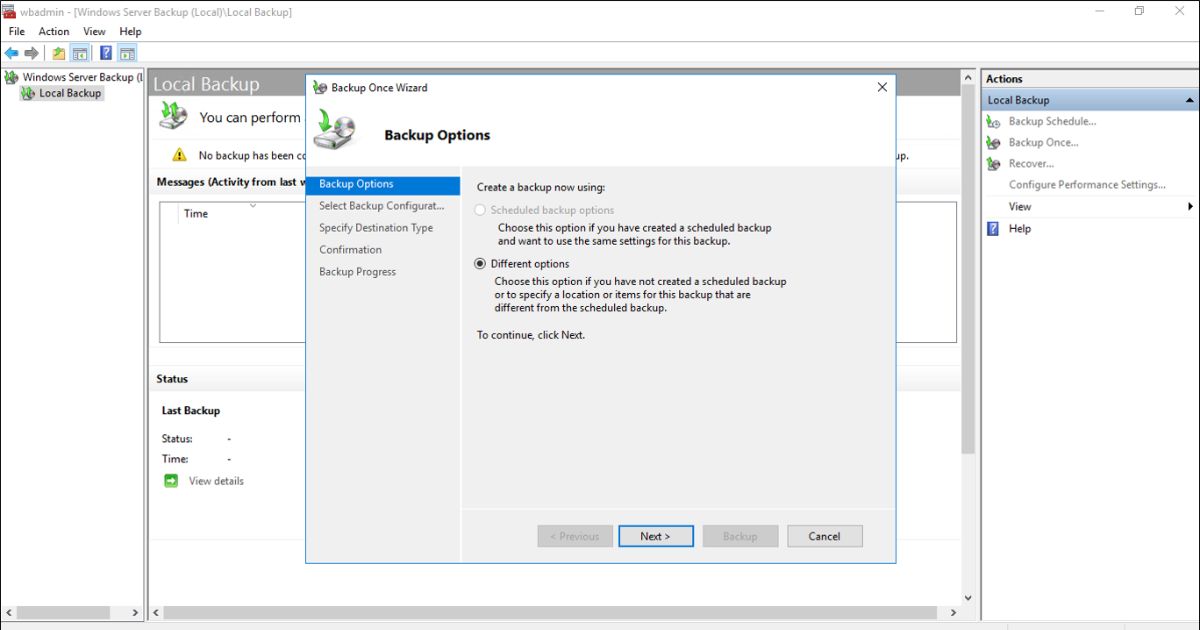Close the Backup Once Wizard dialog
Image resolution: width=1200 pixels, height=630 pixels.
(x=882, y=87)
